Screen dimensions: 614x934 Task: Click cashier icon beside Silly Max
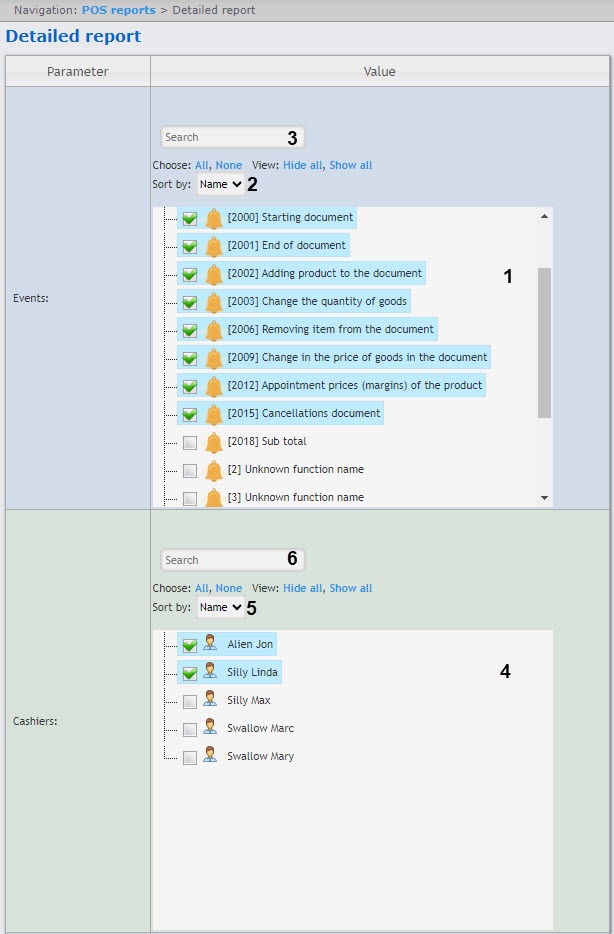(210, 701)
